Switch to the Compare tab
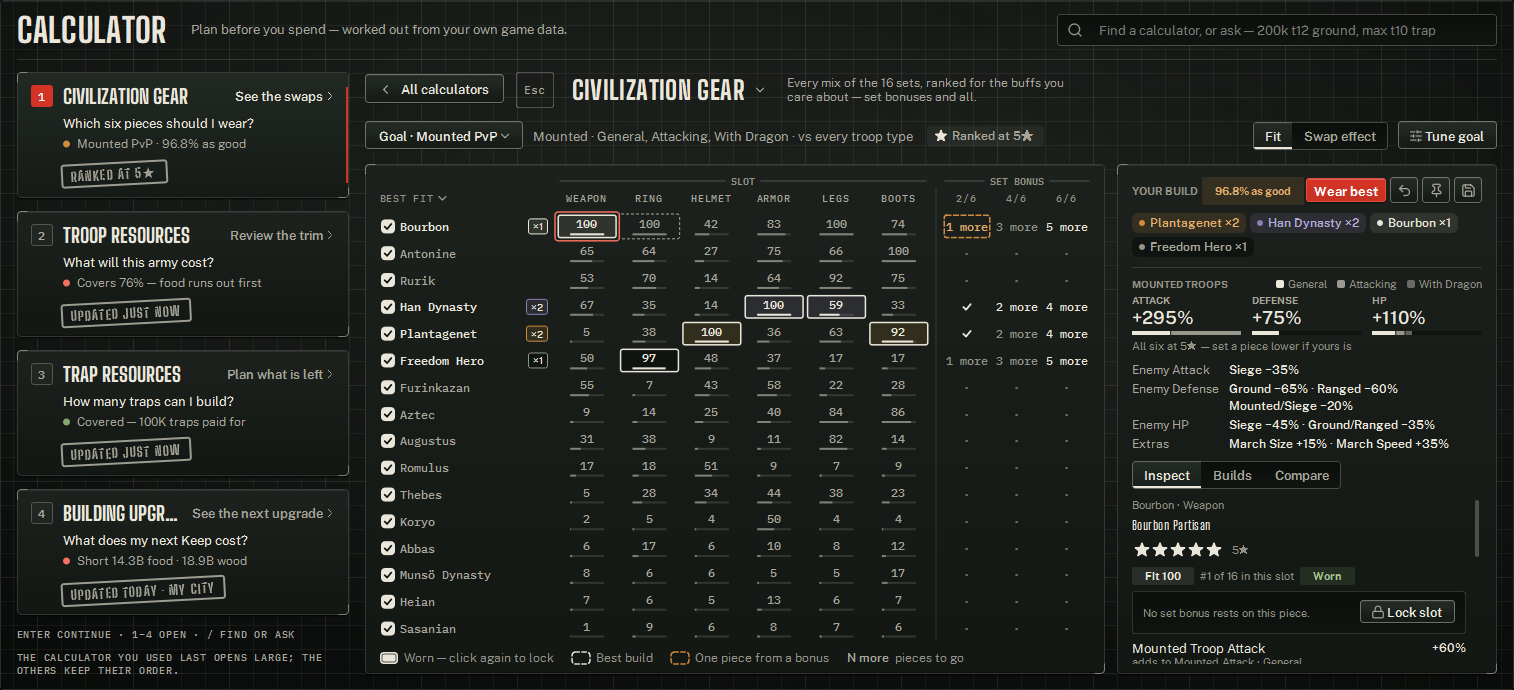Image resolution: width=1514 pixels, height=690 pixels. click(1302, 475)
